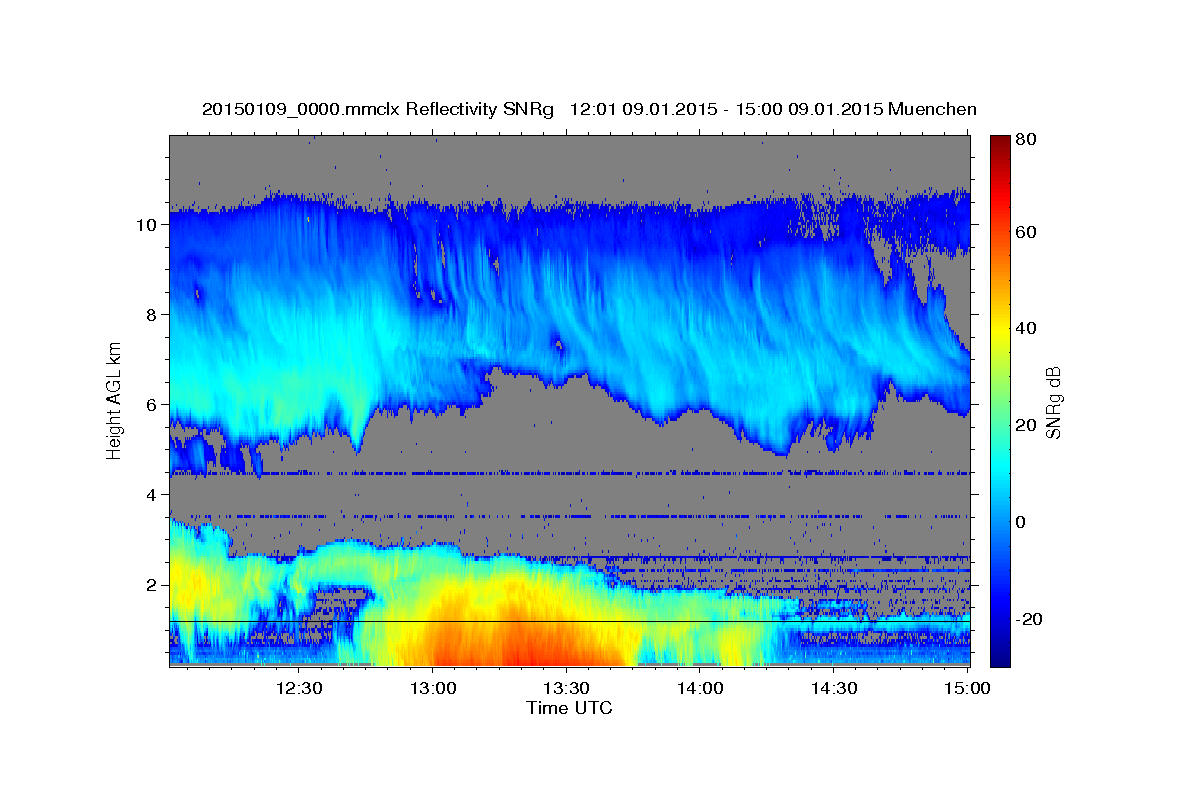Viewport: 1200px width, 800px height.
Task: Click the 14:30 time tick label
Action: pos(833,688)
